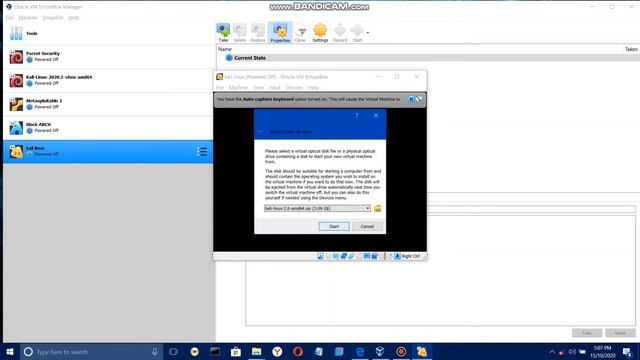640x360 pixels.
Task: Click the volume icon in system tray
Action: [572, 352]
